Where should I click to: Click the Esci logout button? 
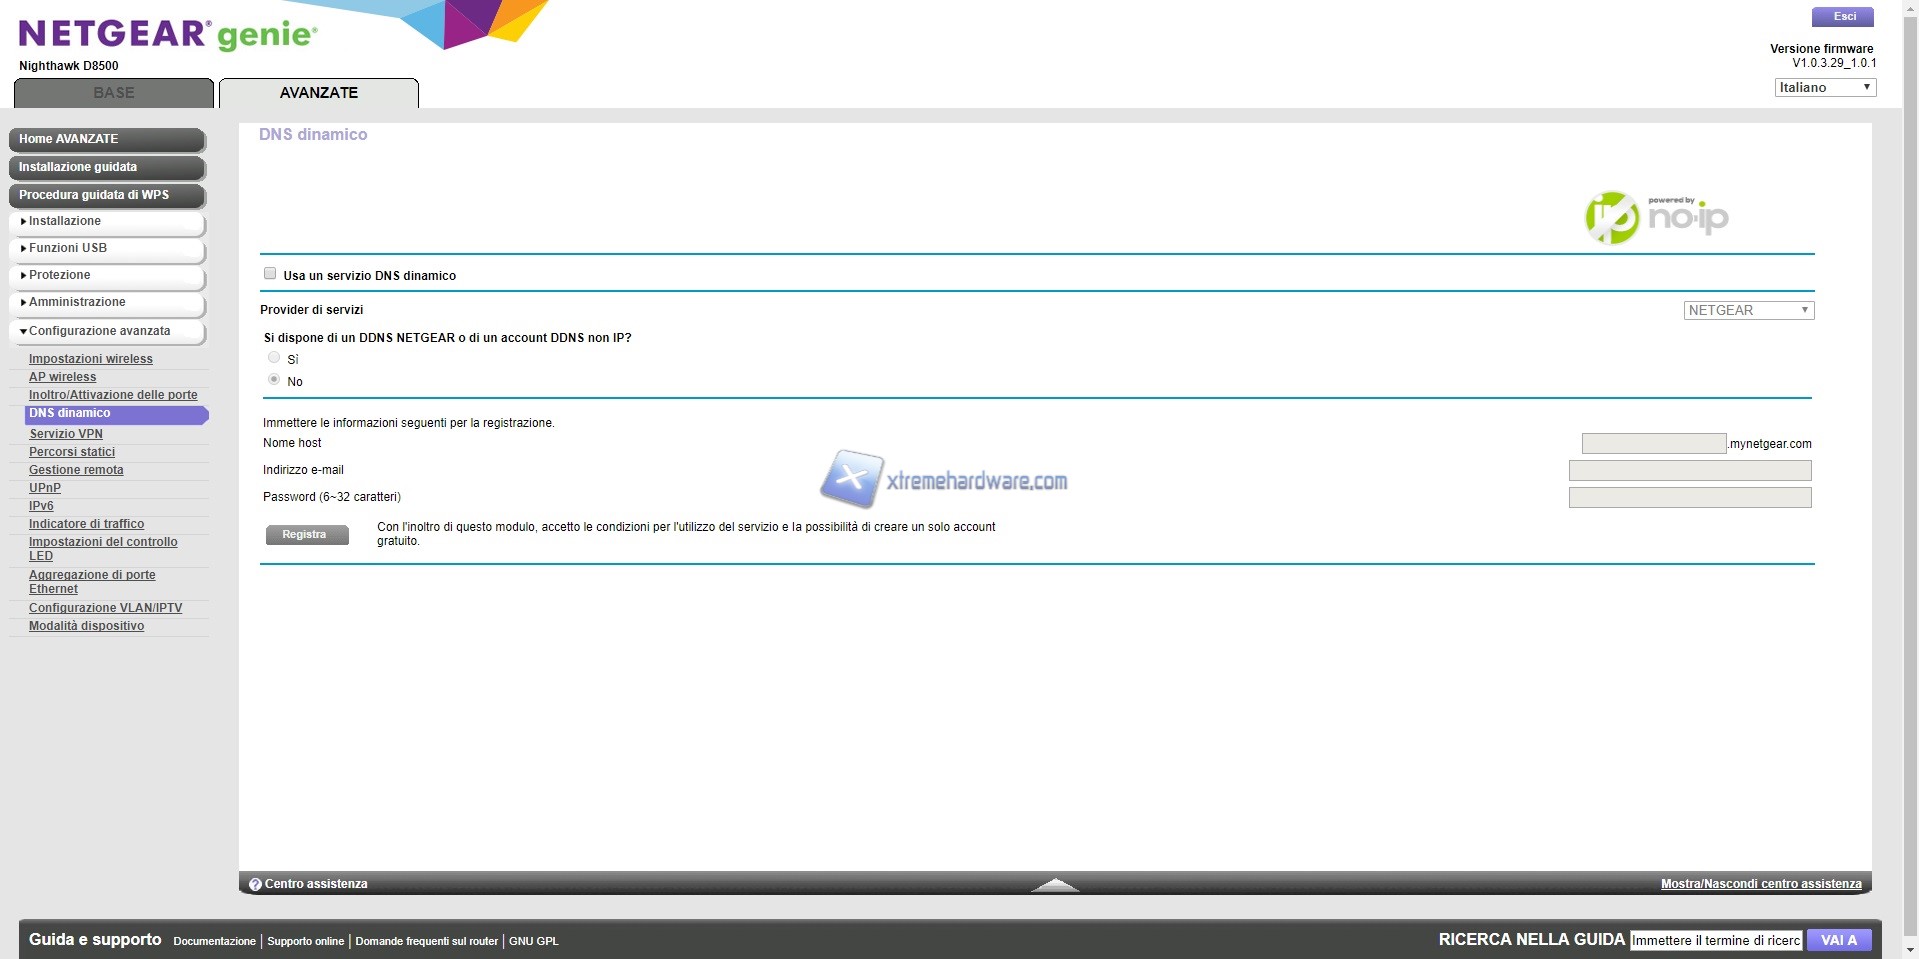click(x=1844, y=17)
